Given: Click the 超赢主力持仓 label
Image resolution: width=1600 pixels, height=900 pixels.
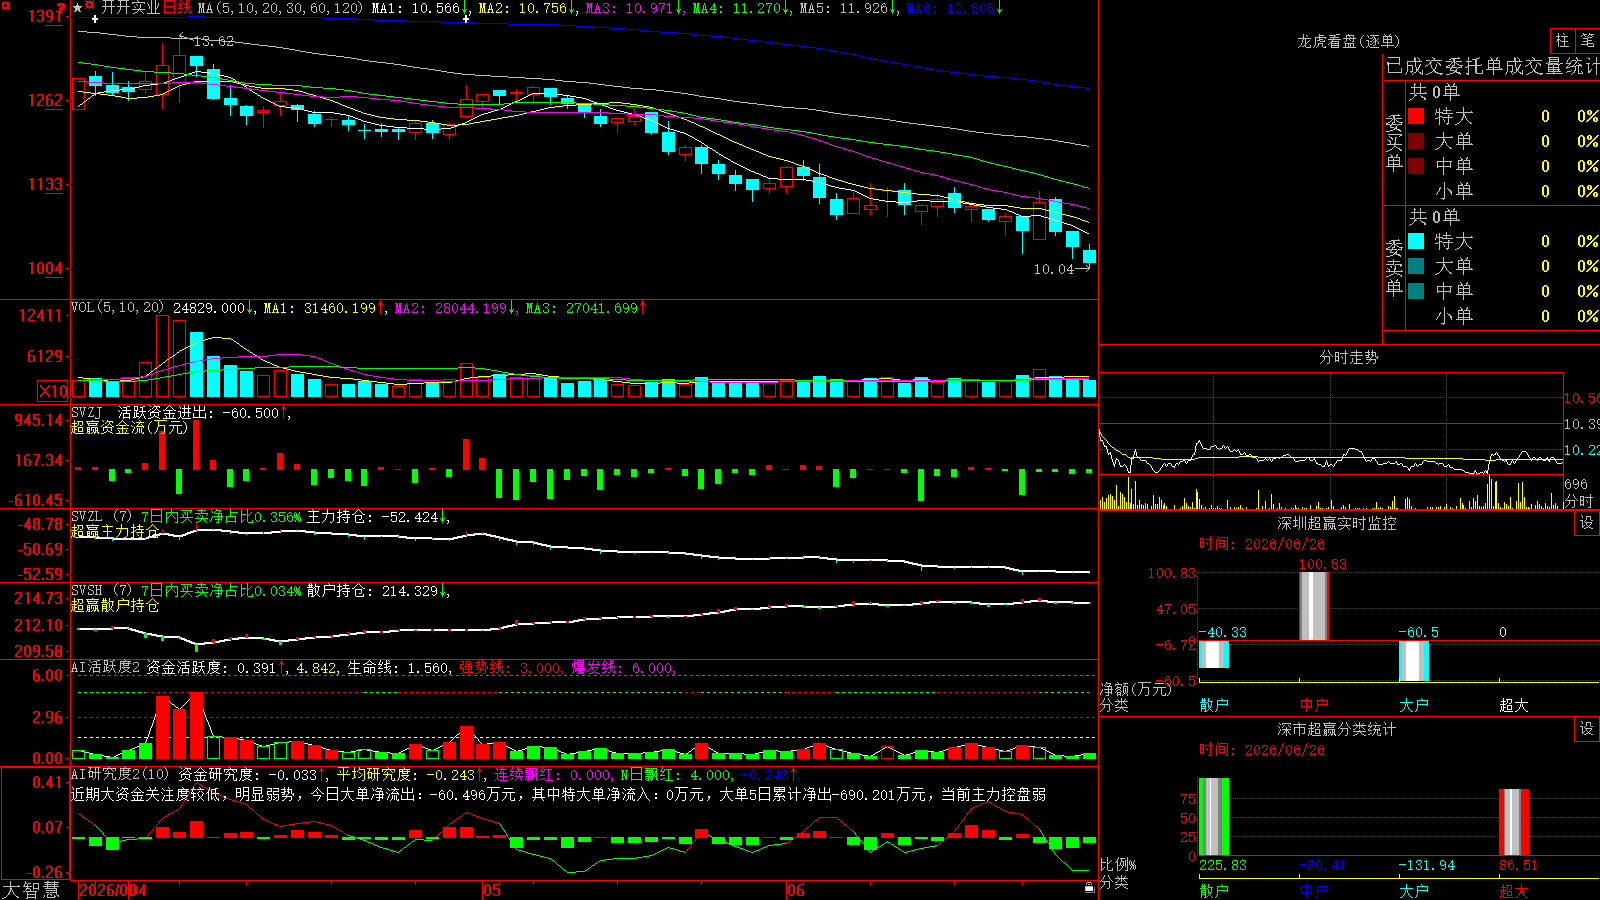Looking at the screenshot, I should (115, 531).
